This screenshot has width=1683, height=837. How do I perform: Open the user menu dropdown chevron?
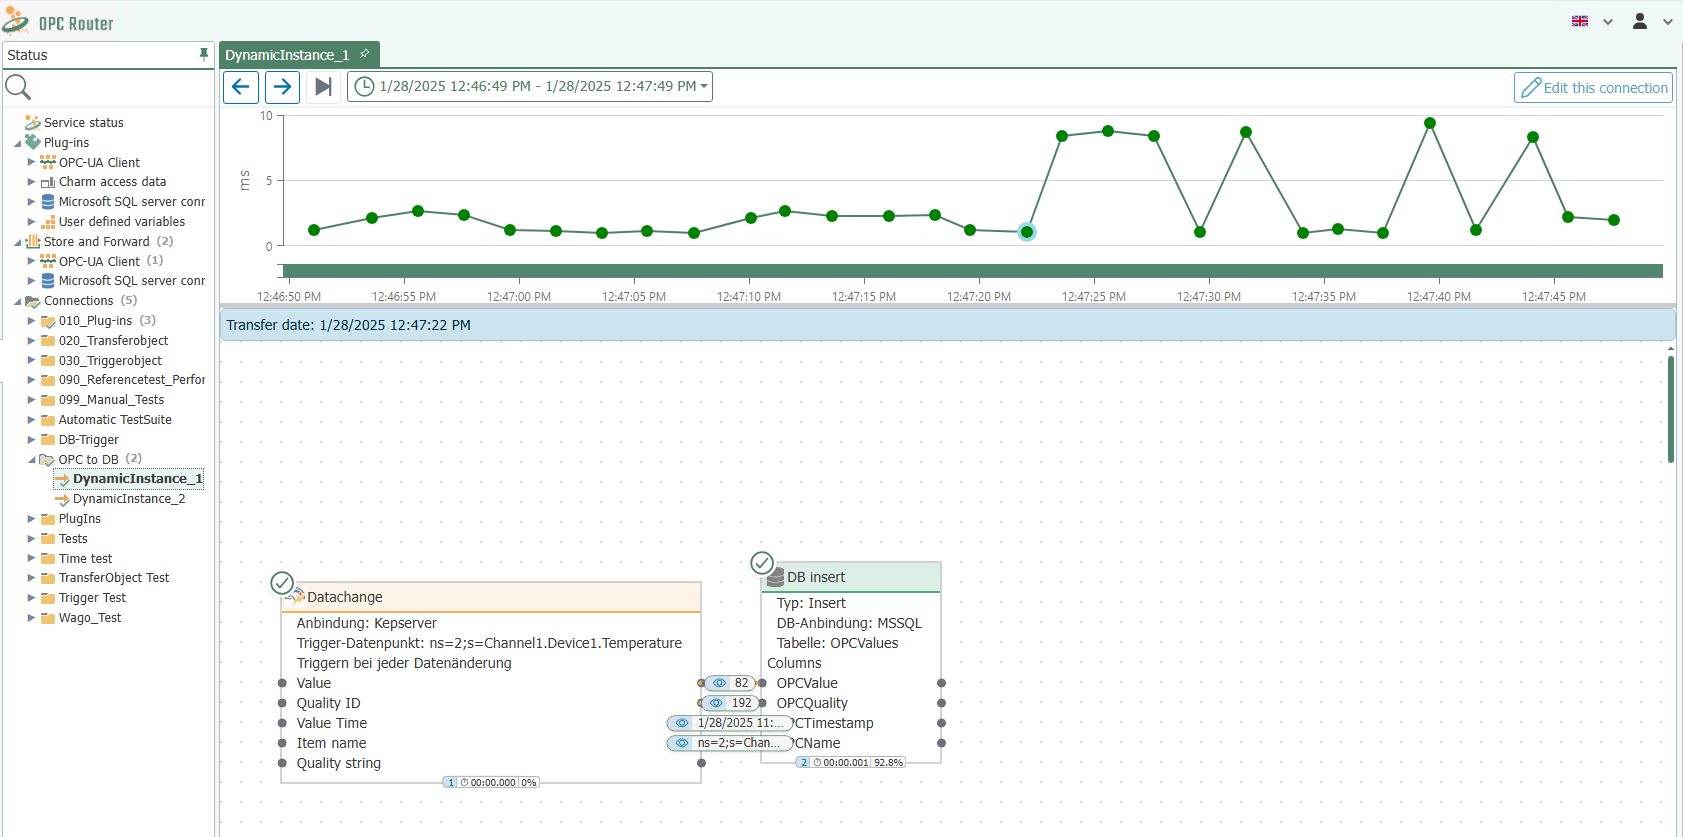pyautogui.click(x=1668, y=21)
